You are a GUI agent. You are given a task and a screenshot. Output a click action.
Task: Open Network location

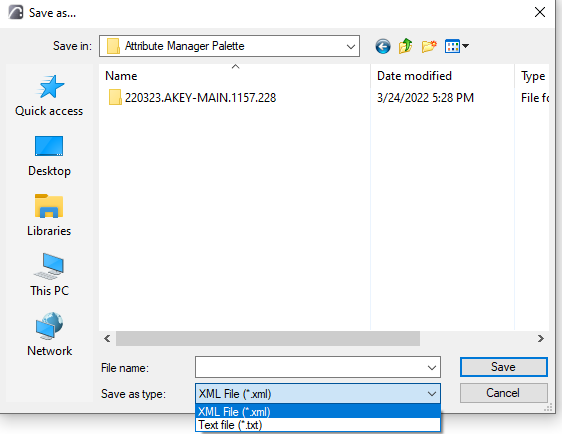point(49,335)
